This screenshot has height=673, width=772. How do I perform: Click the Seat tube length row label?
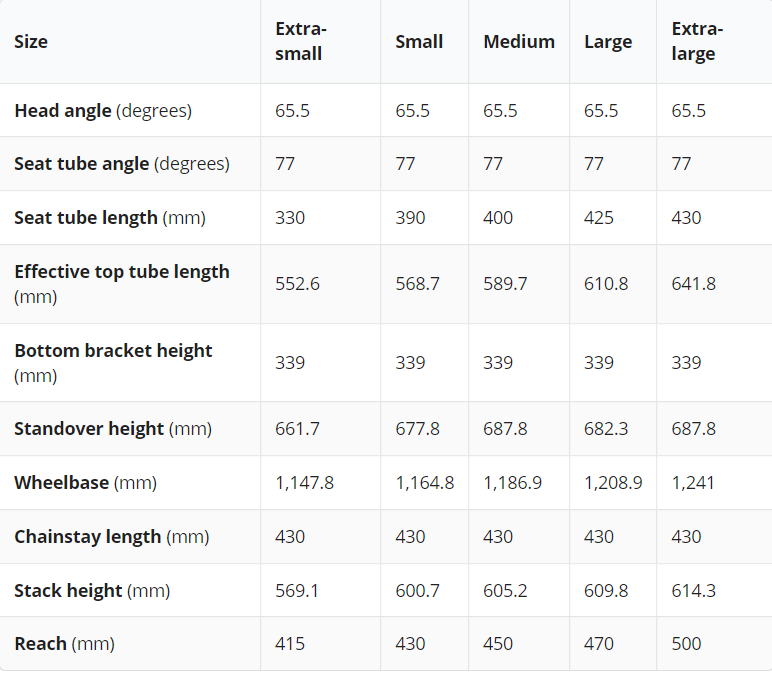tap(110, 218)
